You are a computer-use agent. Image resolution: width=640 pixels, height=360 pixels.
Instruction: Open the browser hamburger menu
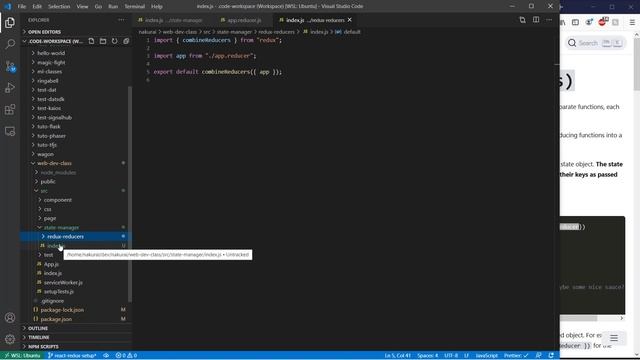632,22
